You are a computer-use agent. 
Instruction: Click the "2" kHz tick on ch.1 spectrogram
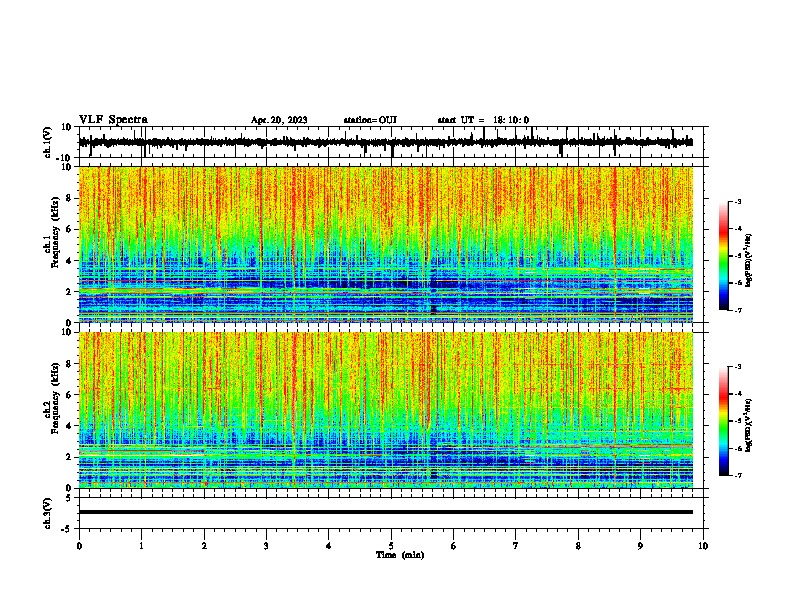tap(69, 292)
